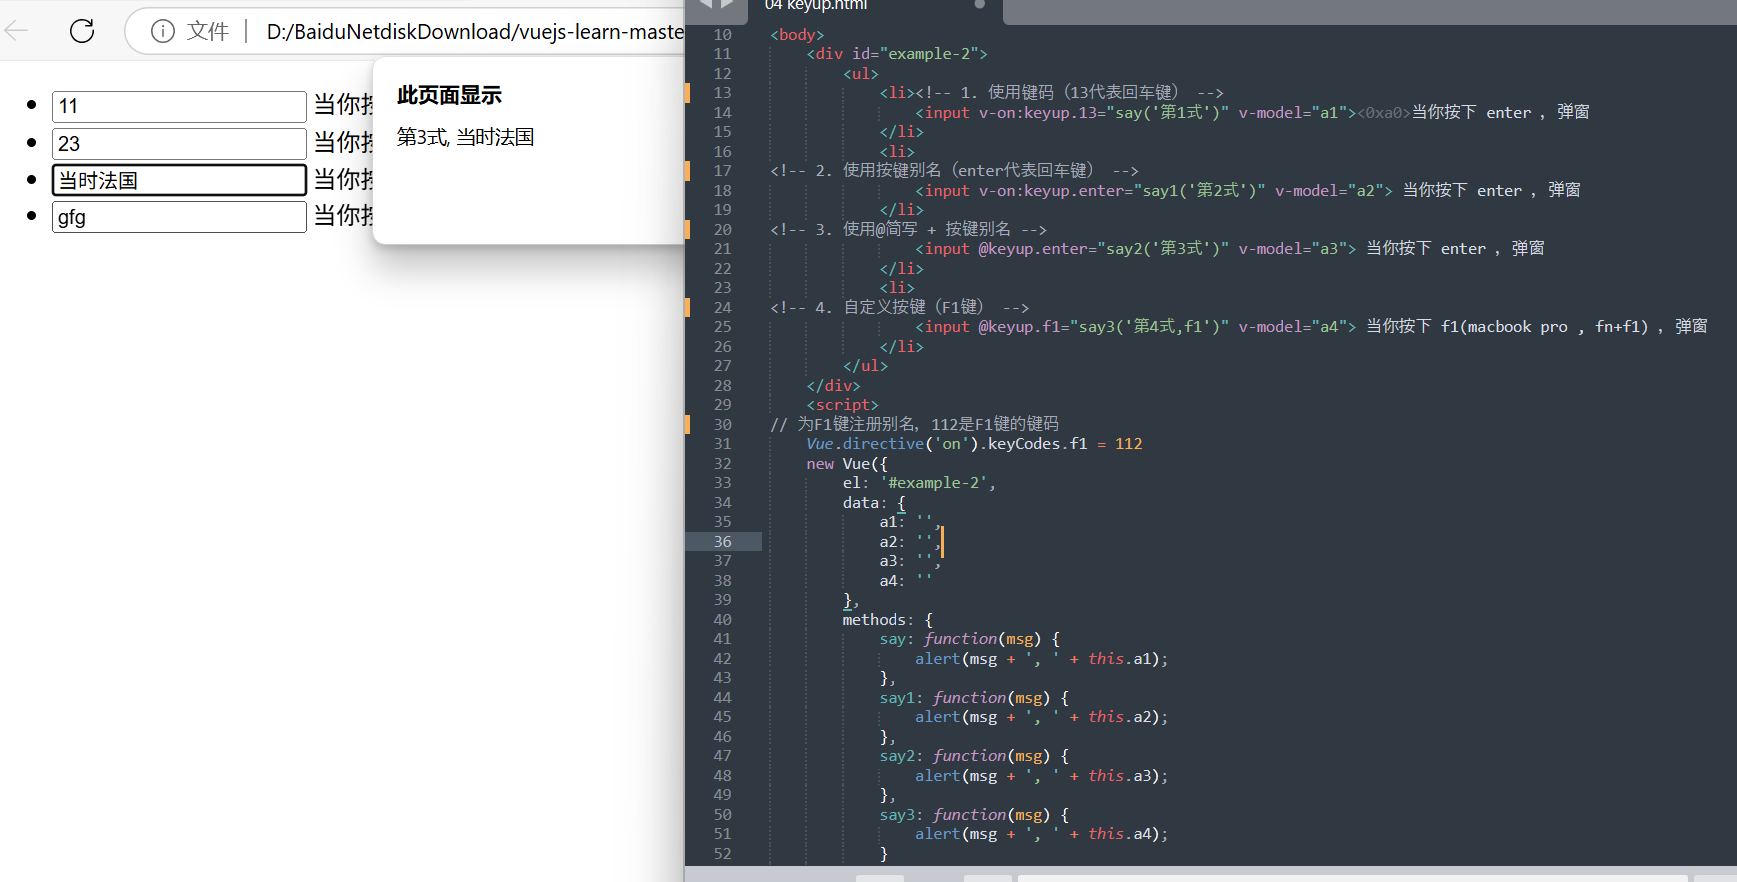The image size is (1737, 882).
Task: Click the a4 property on line 38
Action: click(889, 581)
